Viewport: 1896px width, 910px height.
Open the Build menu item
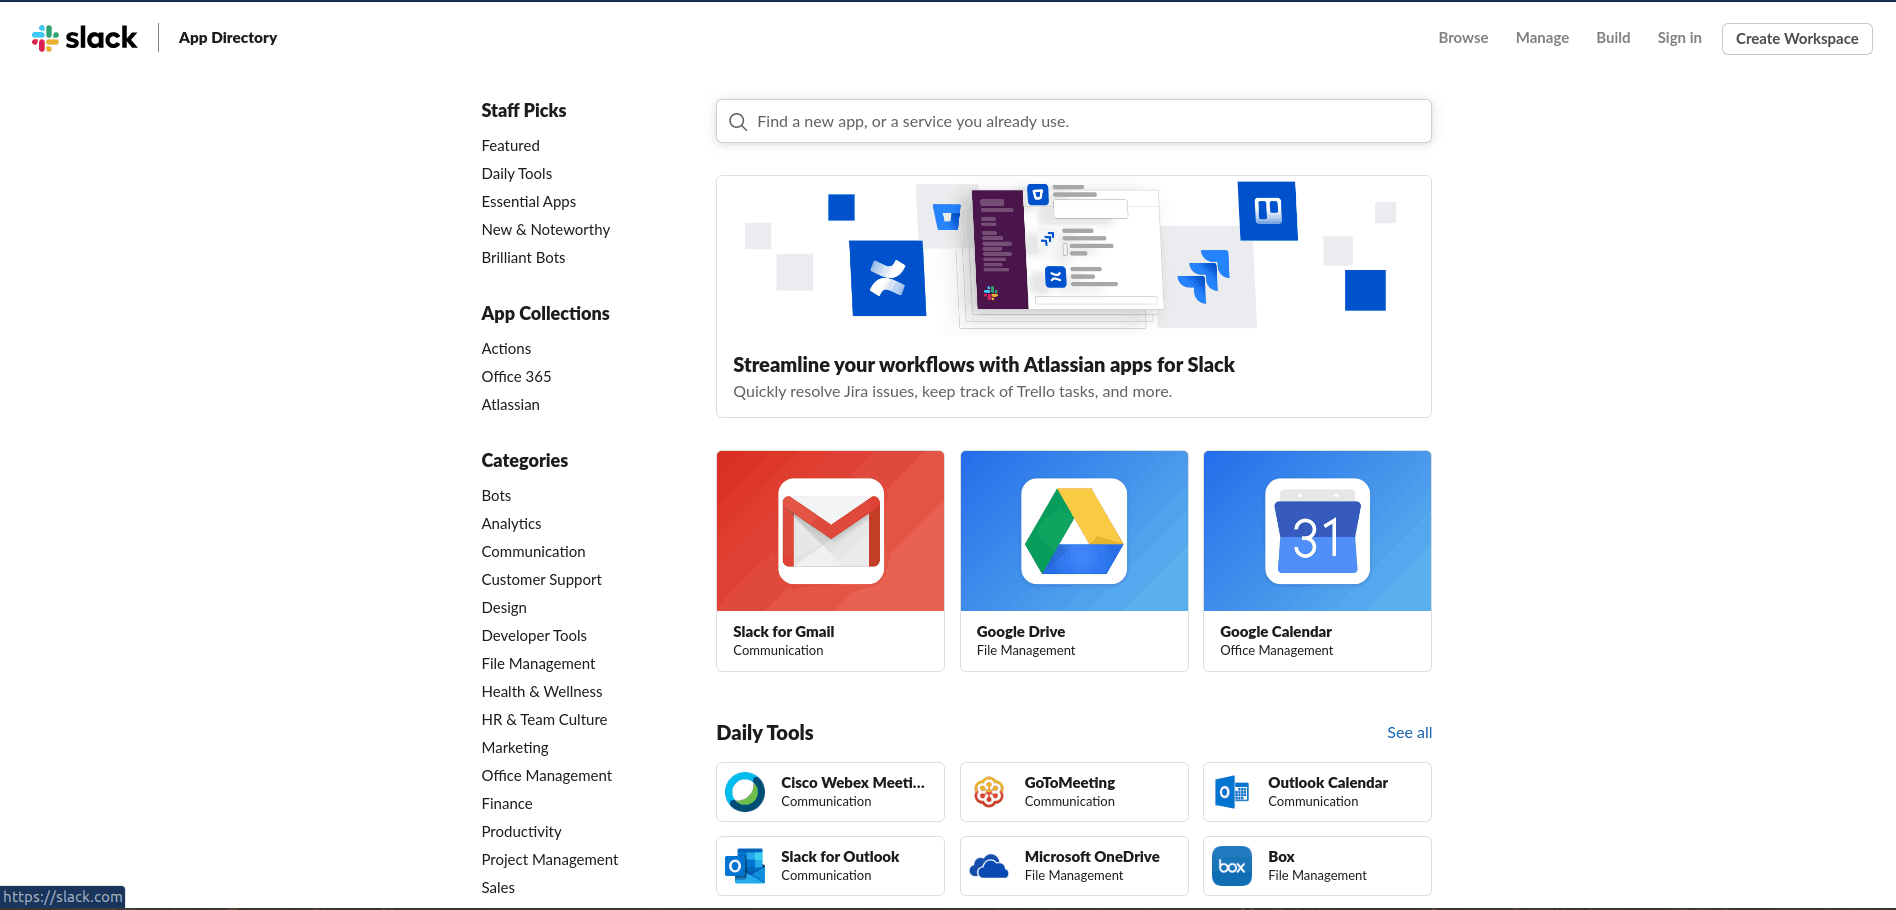pos(1613,38)
